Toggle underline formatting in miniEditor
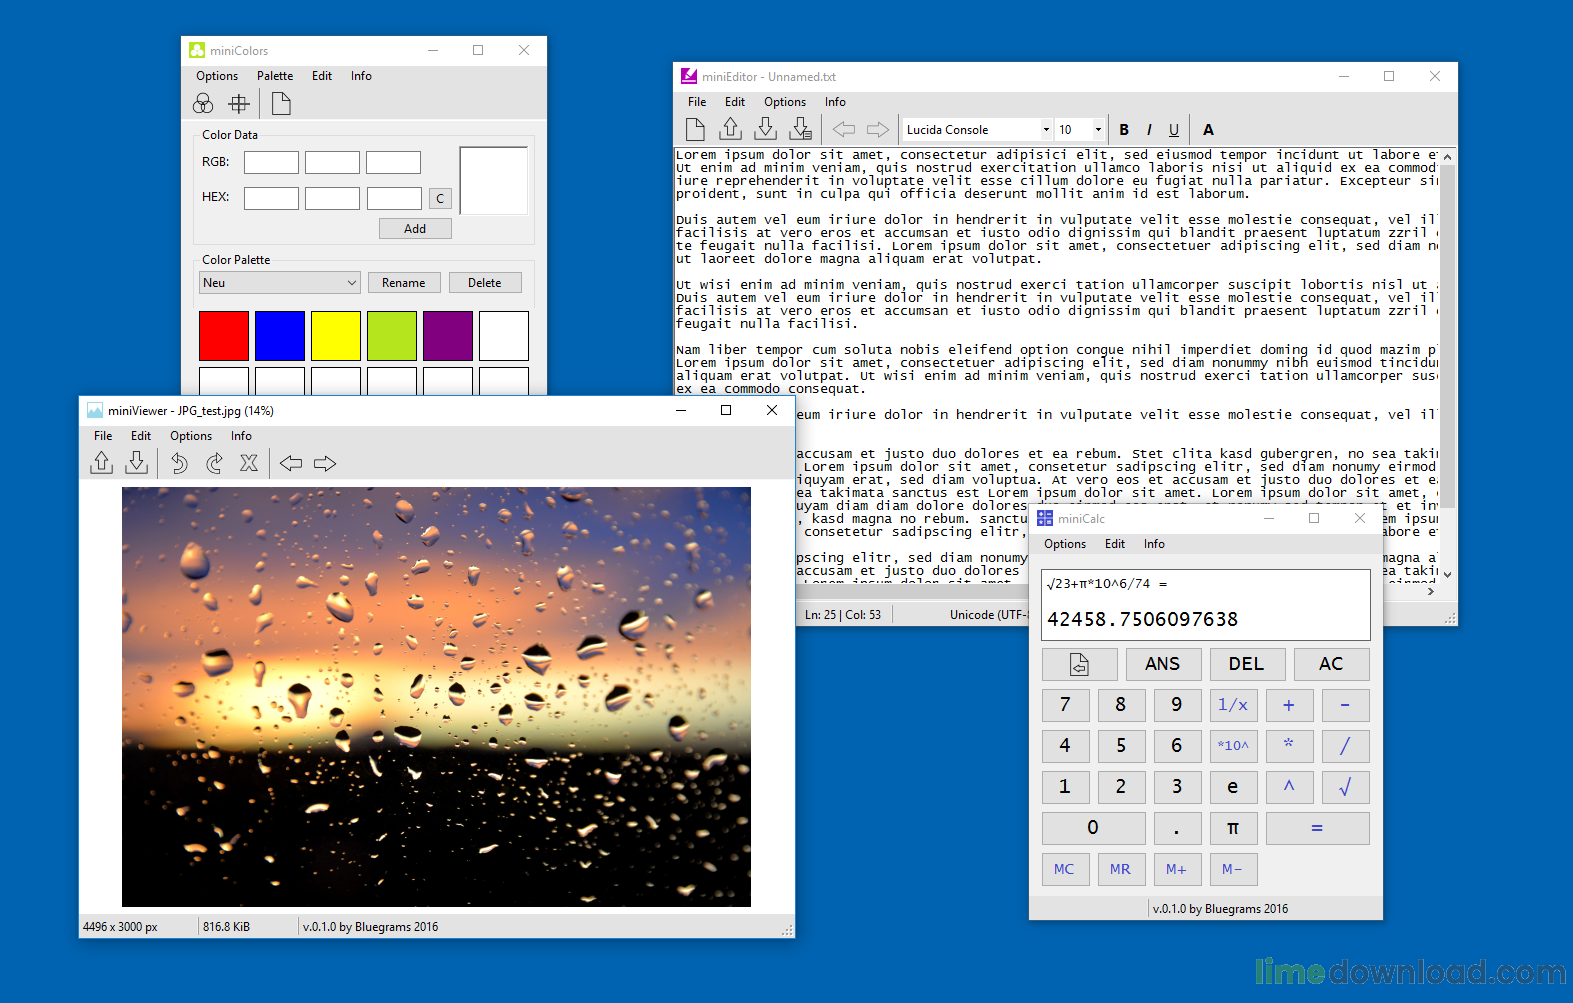The height and width of the screenshot is (1003, 1573). point(1174,130)
